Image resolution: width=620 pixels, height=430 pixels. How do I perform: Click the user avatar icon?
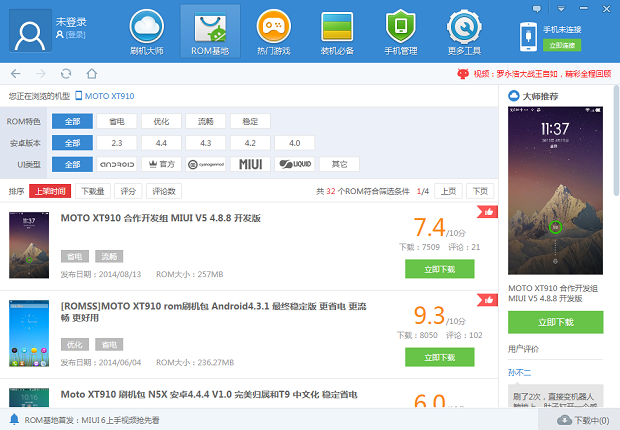tap(30, 31)
